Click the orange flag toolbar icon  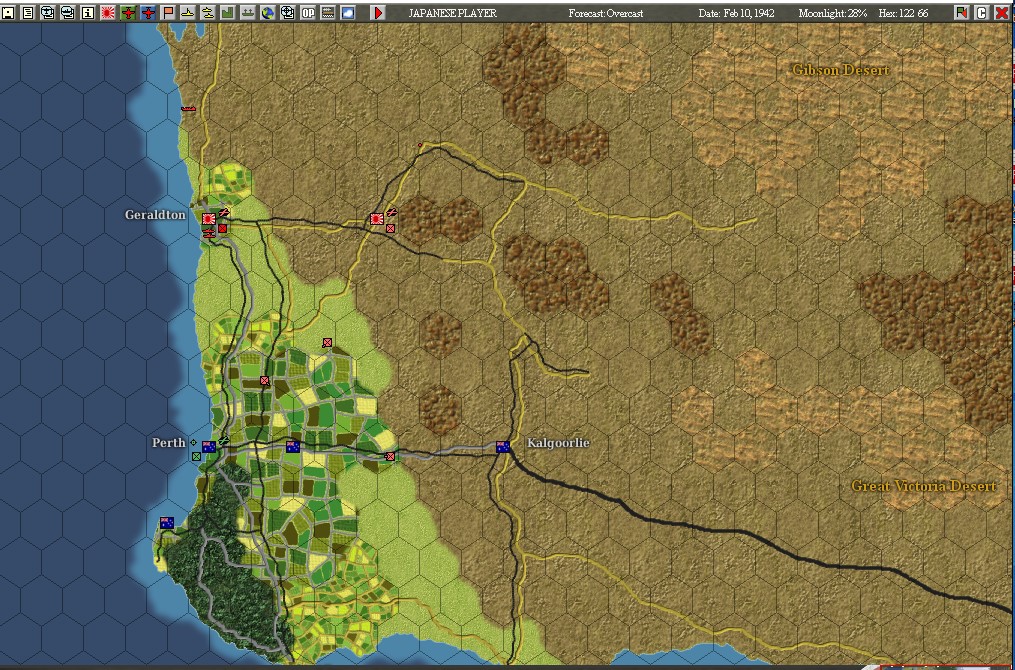[168, 12]
